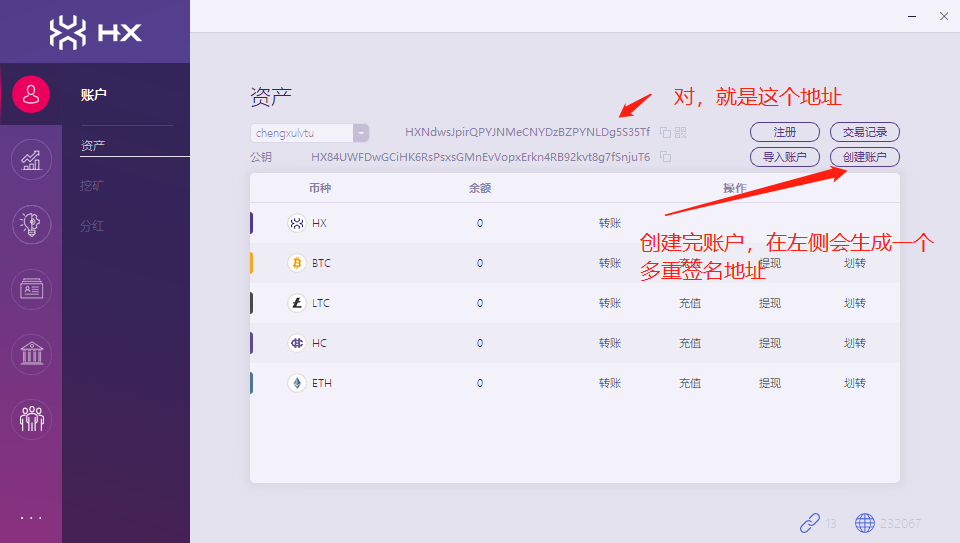Click 划转 in the LTC row
960x543 pixels.
[855, 303]
